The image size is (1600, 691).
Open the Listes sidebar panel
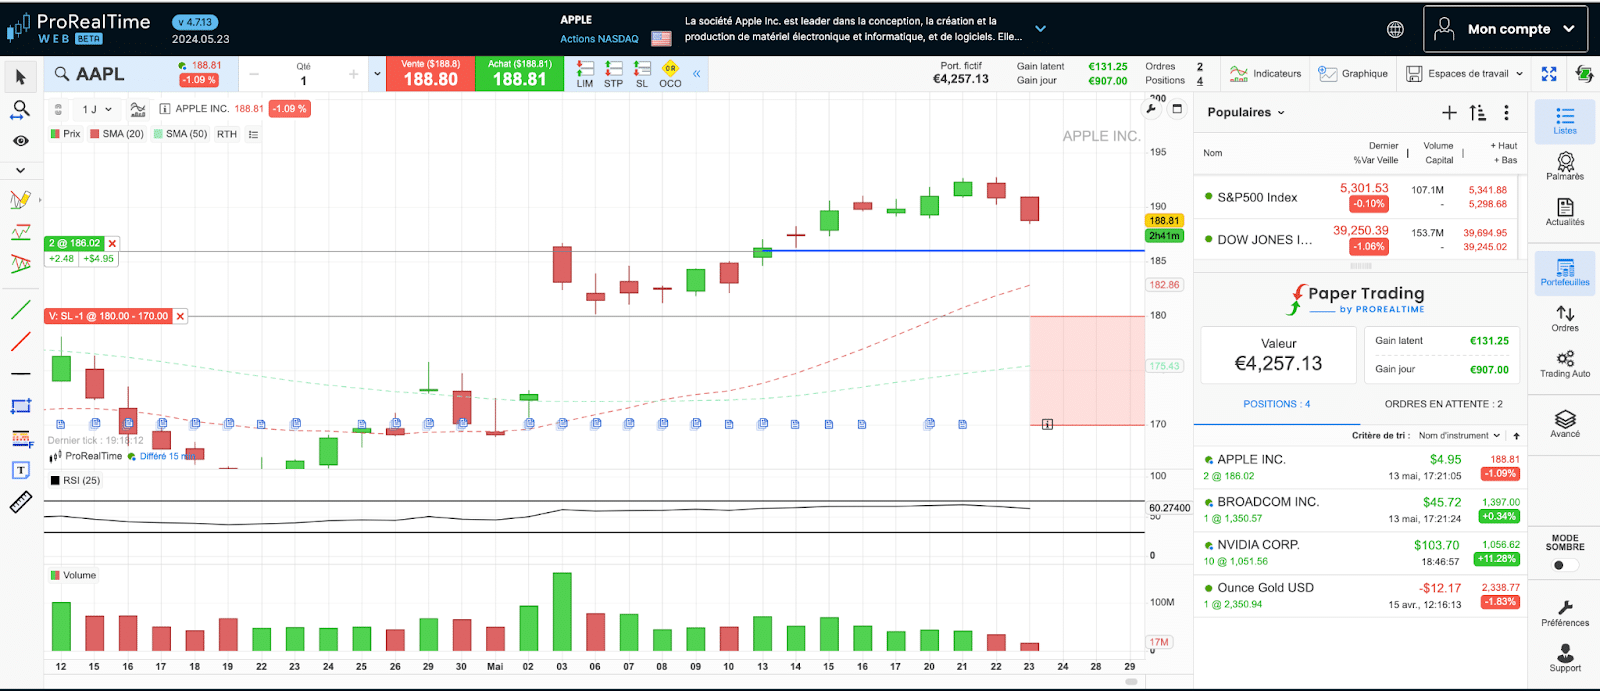[x=1565, y=121]
